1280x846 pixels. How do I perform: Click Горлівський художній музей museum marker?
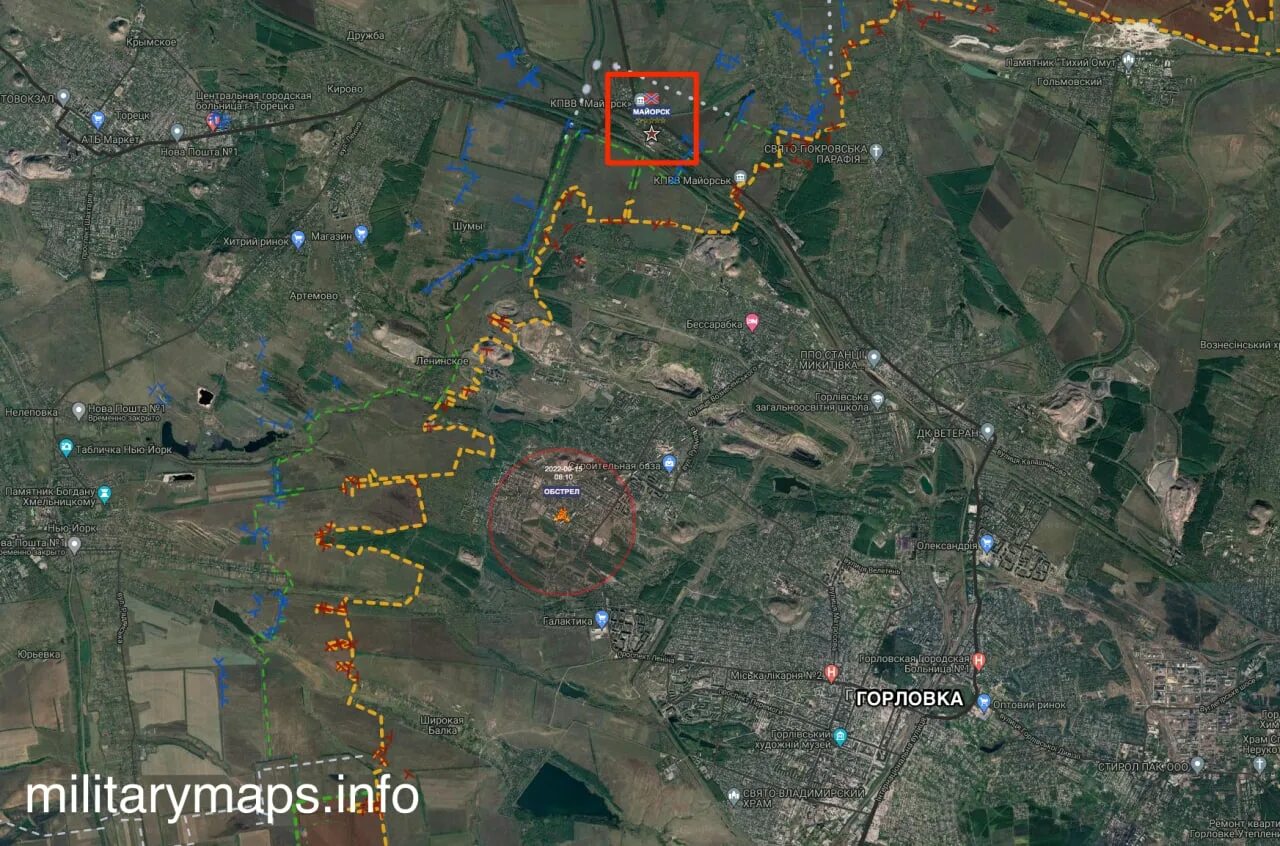coord(840,736)
